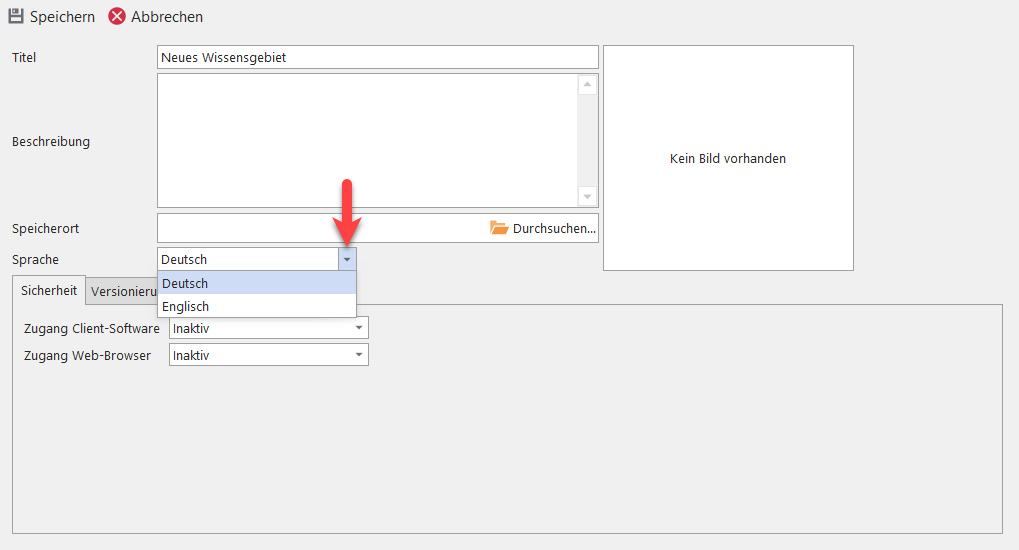
Task: Collapse the Sprache dropdown via its arrow
Action: click(346, 259)
